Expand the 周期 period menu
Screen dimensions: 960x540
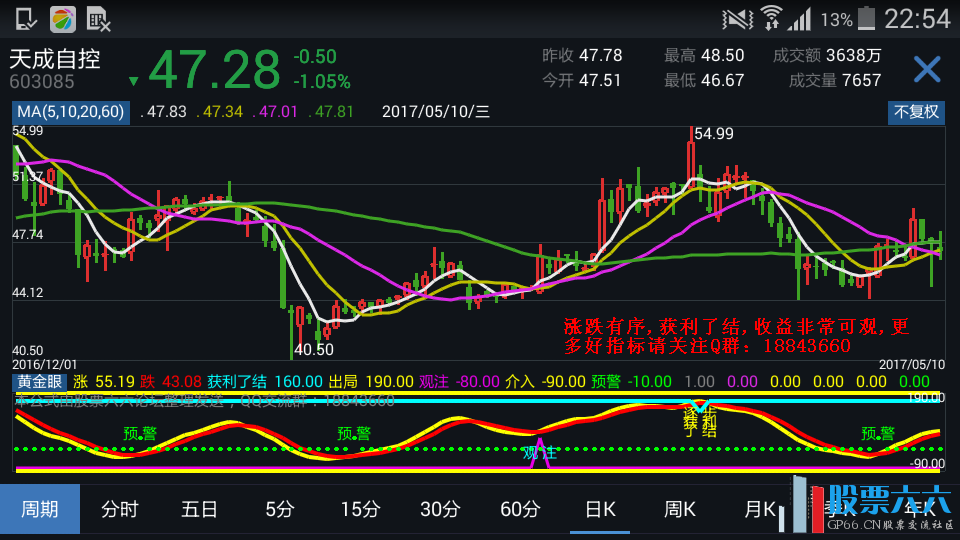point(39,509)
